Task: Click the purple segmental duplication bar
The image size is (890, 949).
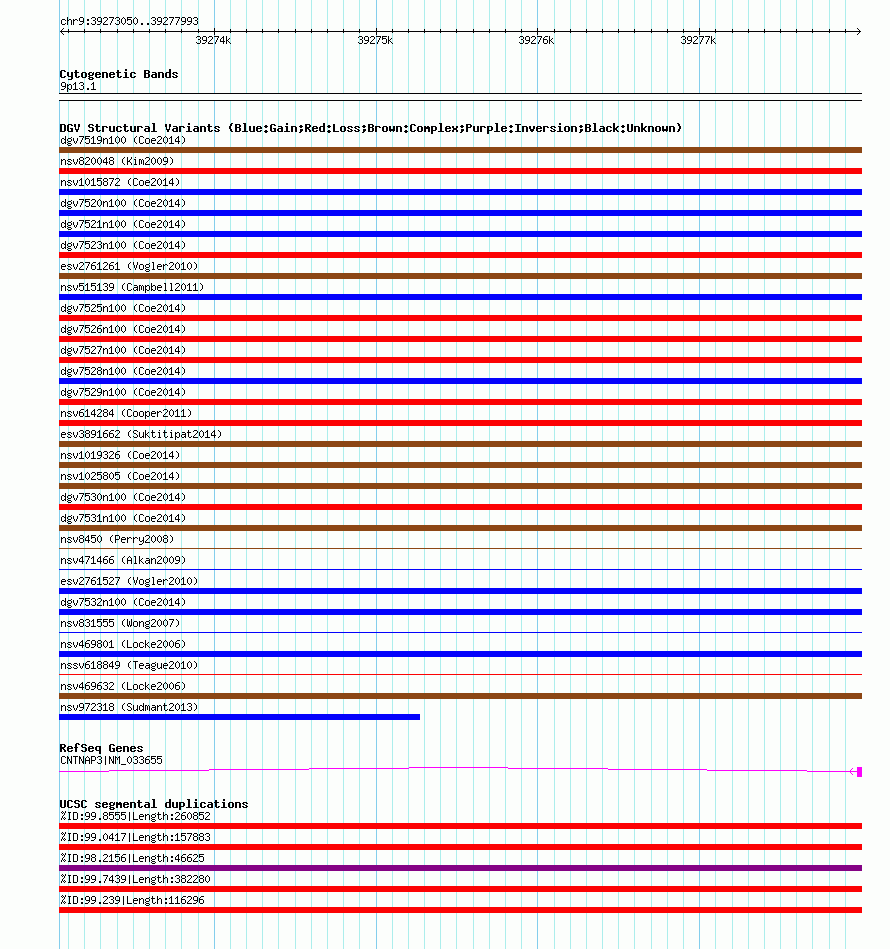Action: click(460, 868)
